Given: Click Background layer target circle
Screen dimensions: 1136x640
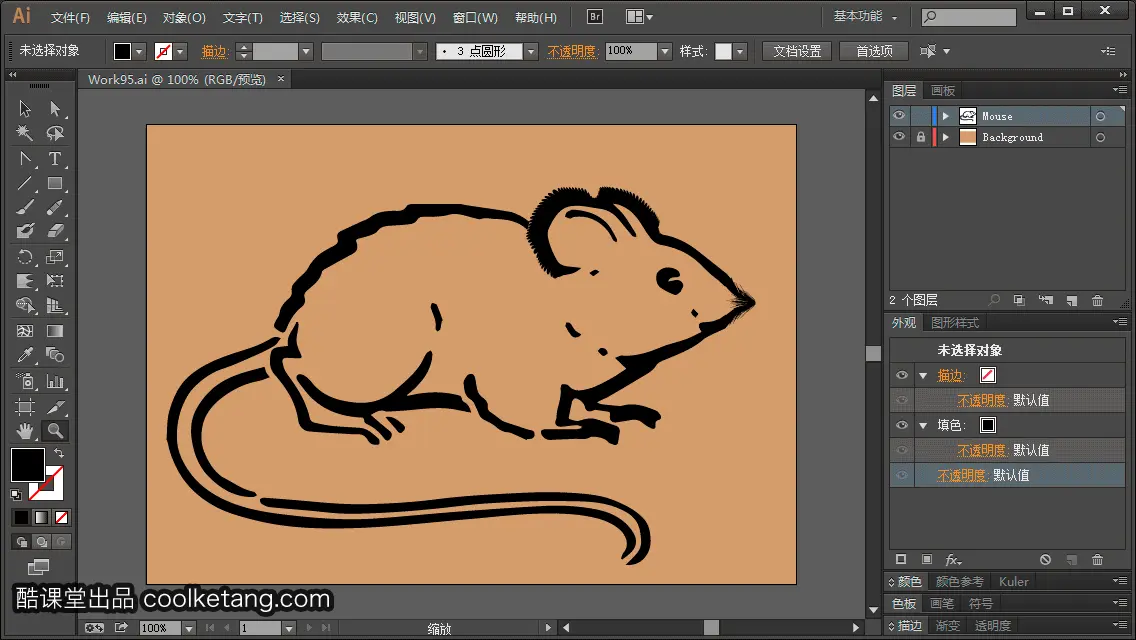Looking at the screenshot, I should [x=1100, y=137].
